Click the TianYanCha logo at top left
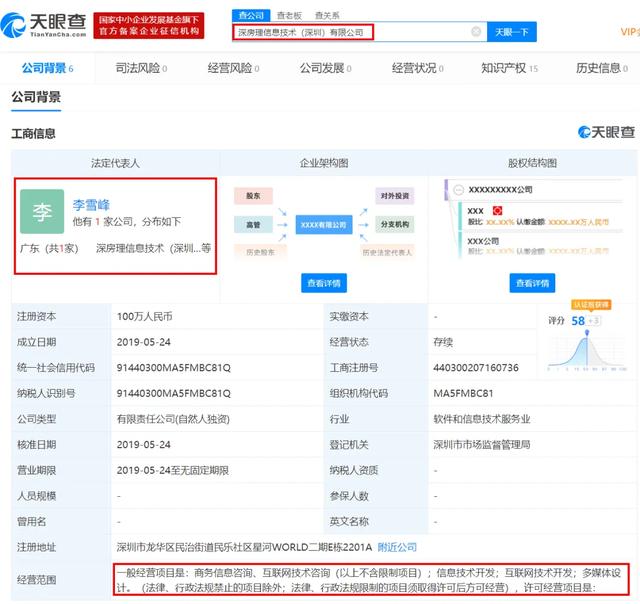This screenshot has height=604, width=640. click(x=44, y=24)
